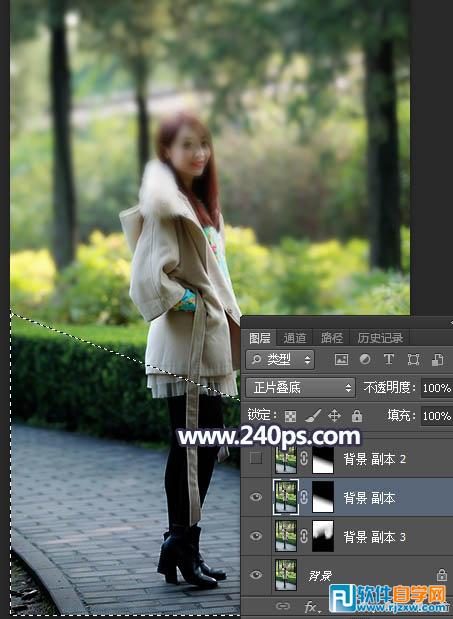The width and height of the screenshot is (453, 619).
Task: Switch to the 历史记录 tab
Action: (380, 338)
